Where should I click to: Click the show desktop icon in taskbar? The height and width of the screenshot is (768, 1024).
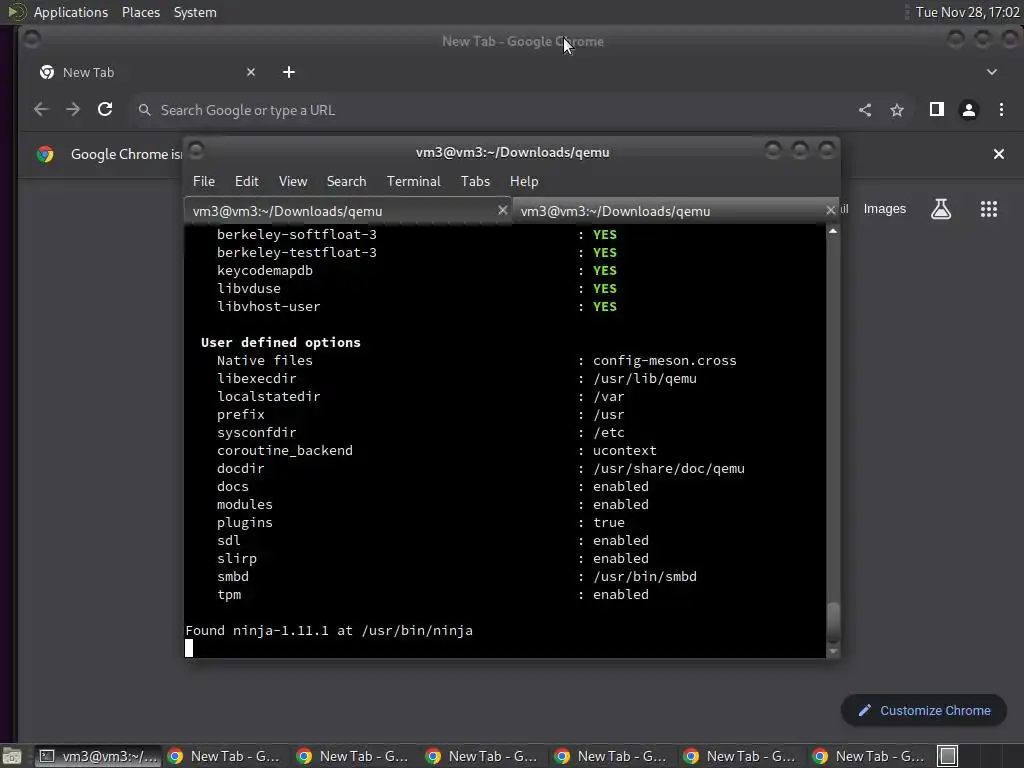[x=11, y=756]
